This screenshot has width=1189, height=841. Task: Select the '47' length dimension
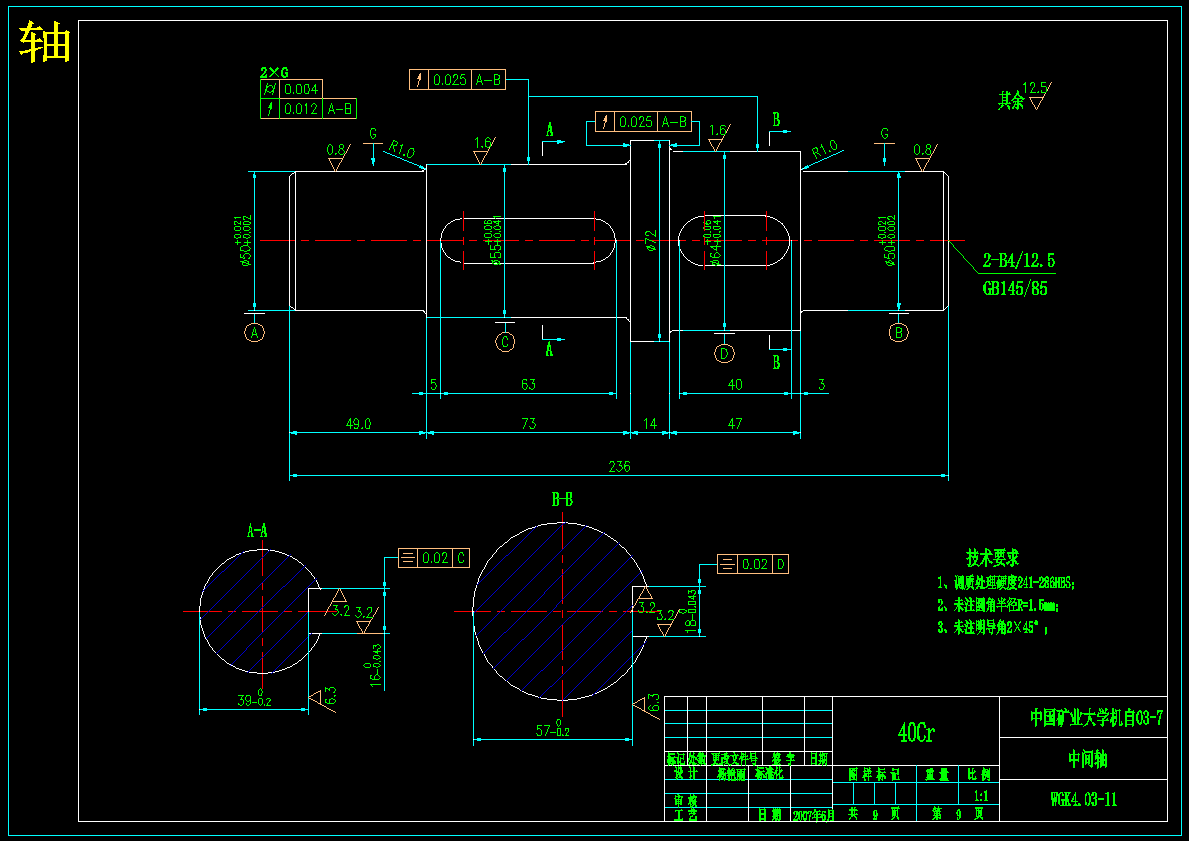(x=735, y=423)
